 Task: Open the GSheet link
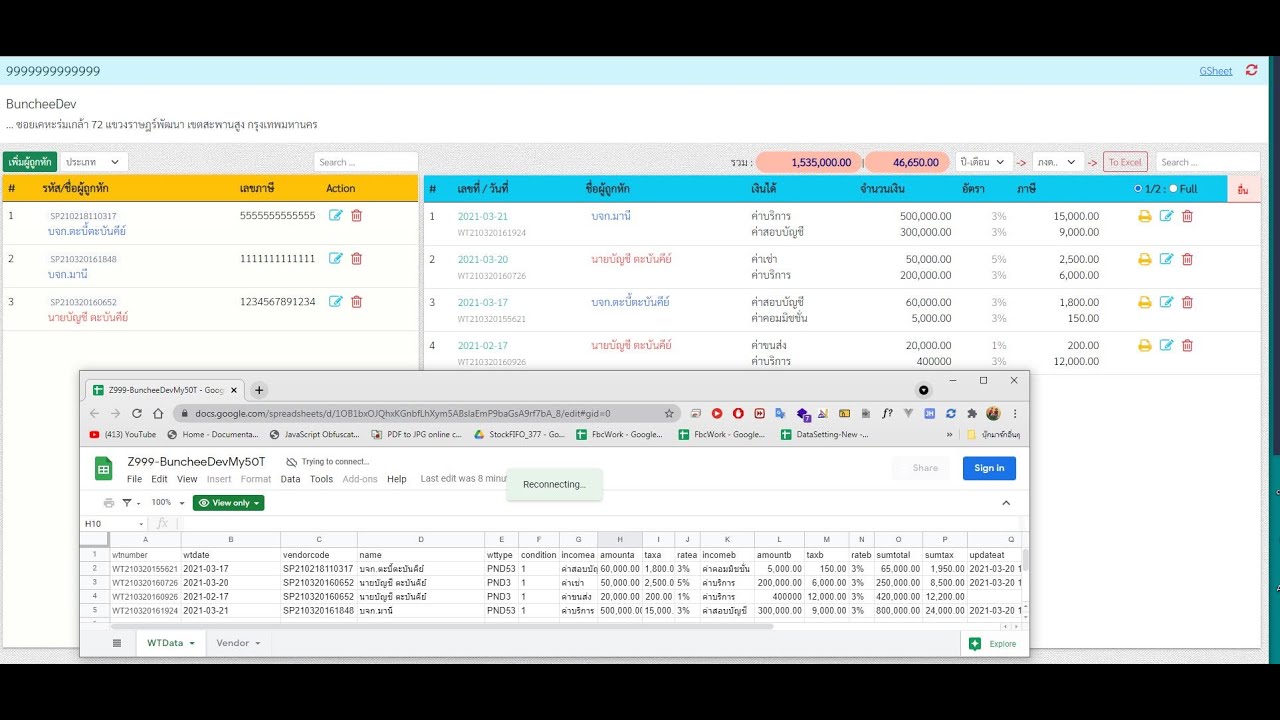click(x=1216, y=71)
